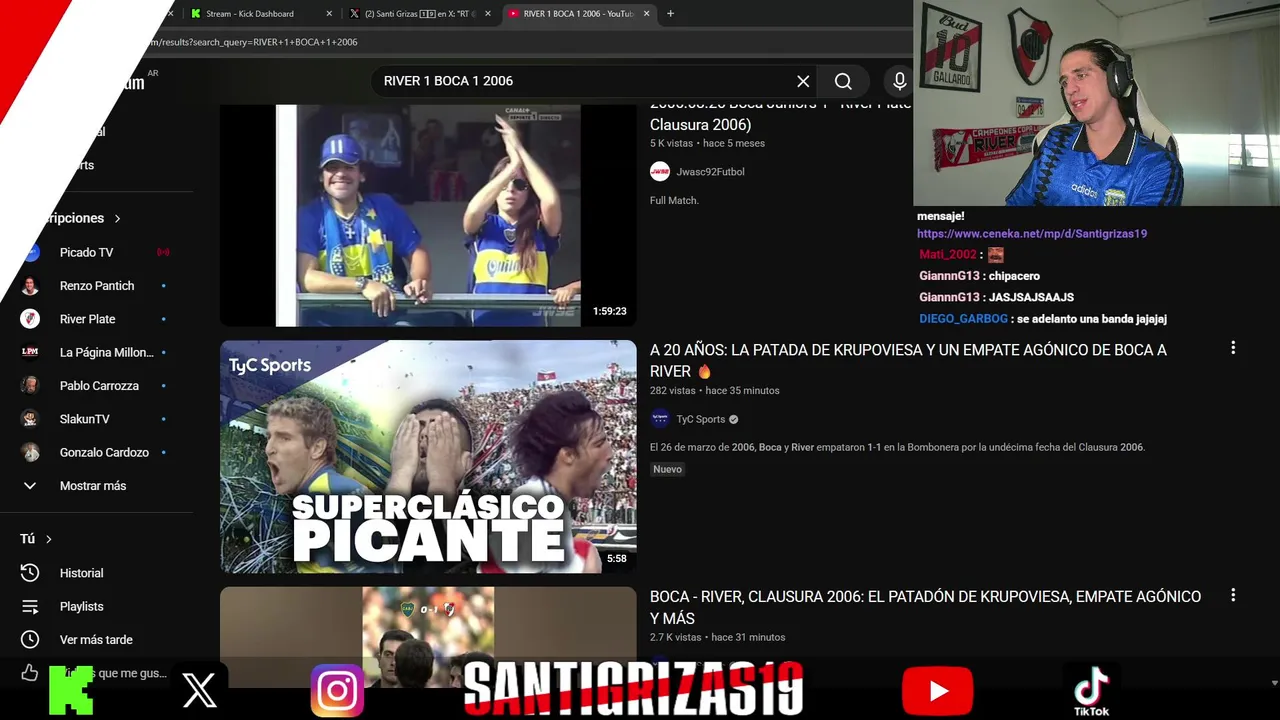This screenshot has width=1280, height=720.
Task: Open the ceneka.net Santigrizas19 link
Action: click(1032, 234)
